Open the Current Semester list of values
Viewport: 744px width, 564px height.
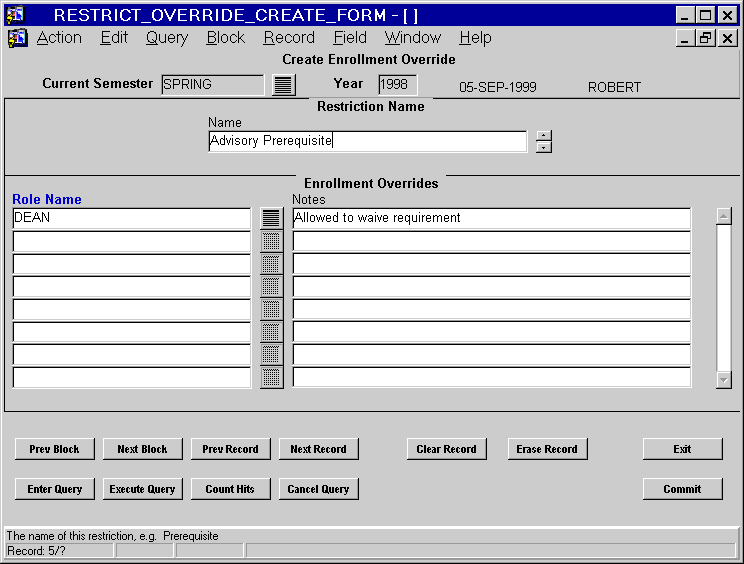(284, 85)
